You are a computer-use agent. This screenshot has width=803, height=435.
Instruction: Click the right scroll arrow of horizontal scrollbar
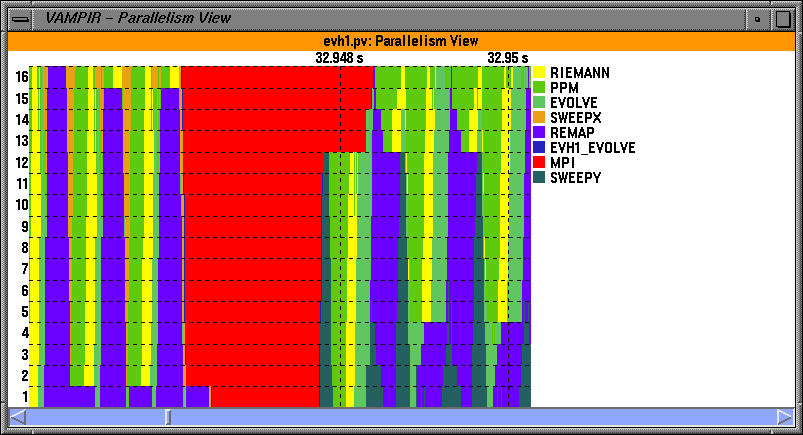pyautogui.click(x=785, y=417)
